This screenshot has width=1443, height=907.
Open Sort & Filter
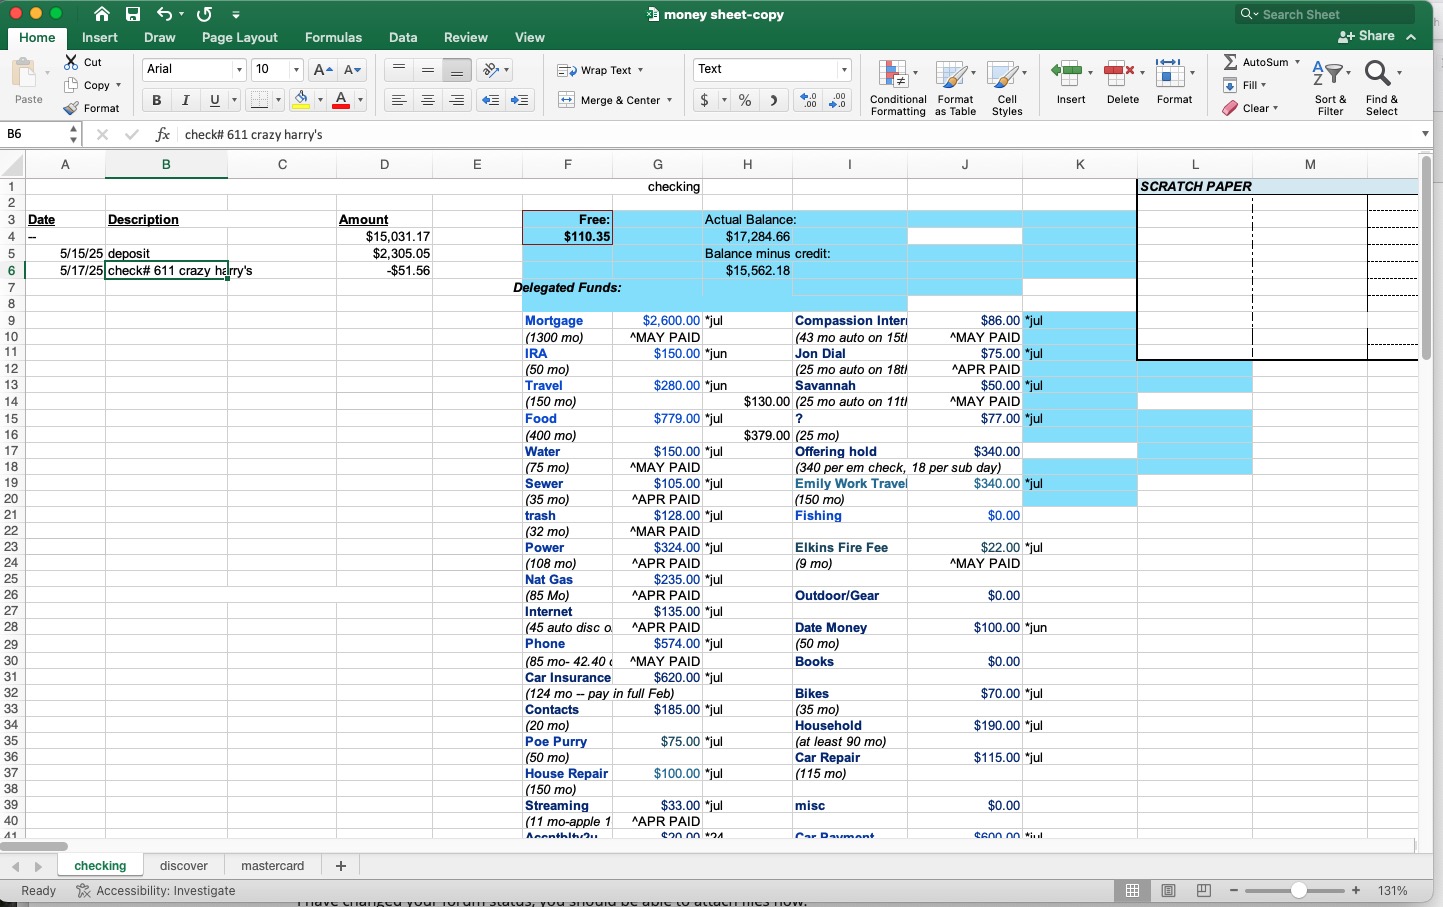(1330, 88)
